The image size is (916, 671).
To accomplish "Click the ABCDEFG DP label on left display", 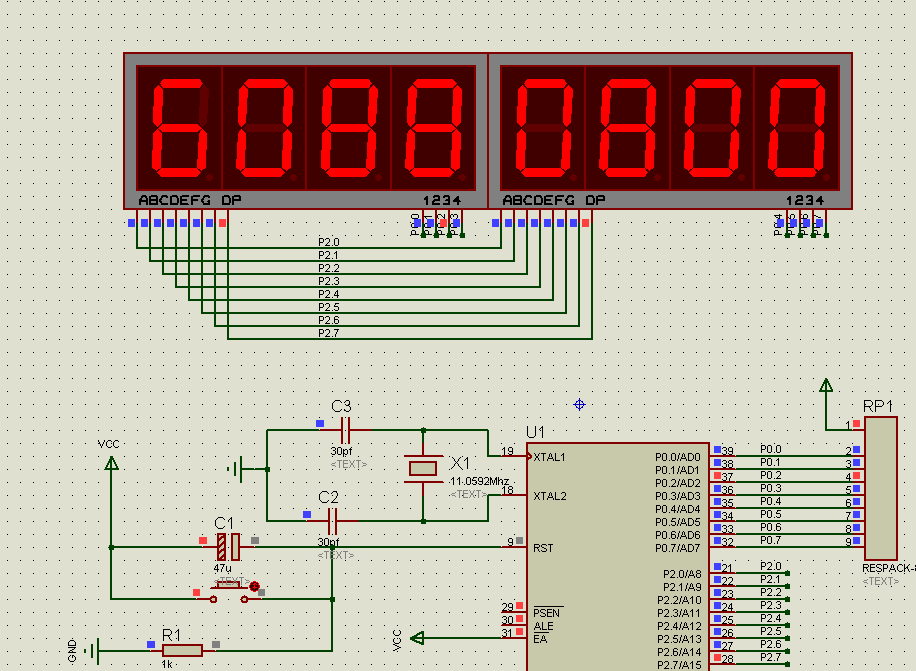I will click(190, 200).
